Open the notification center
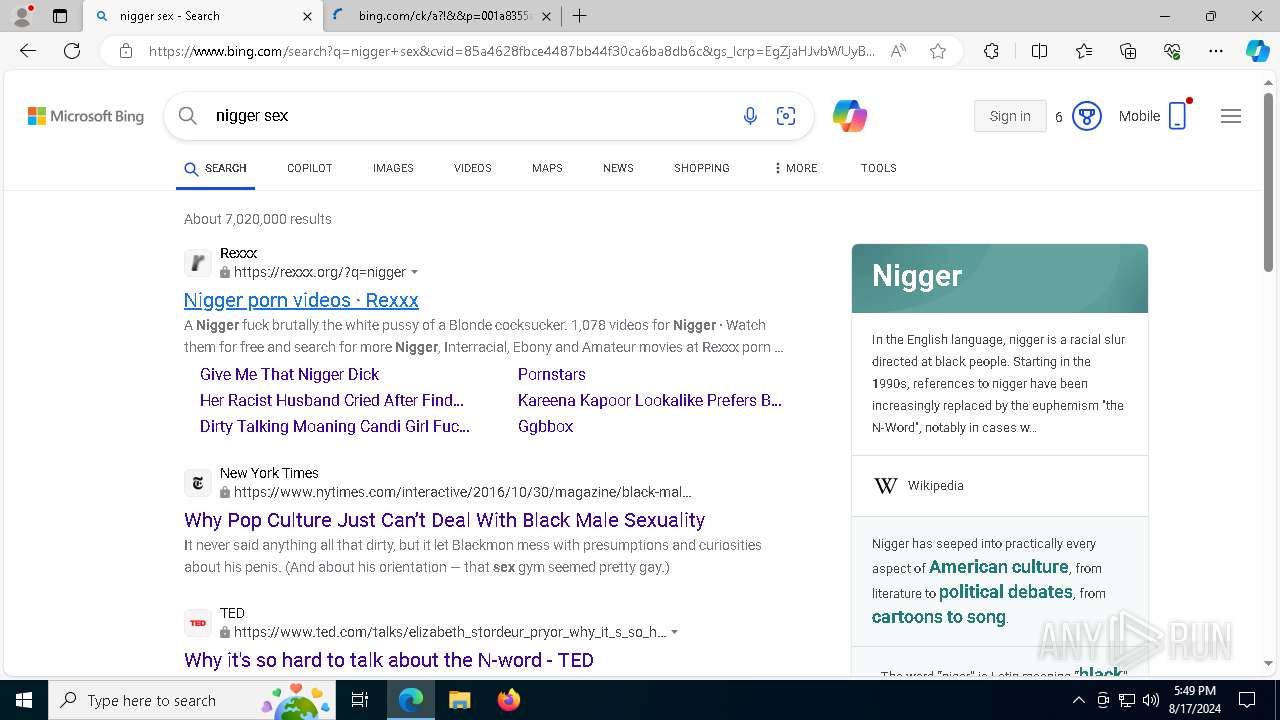Viewport: 1280px width, 720px height. [1247, 700]
